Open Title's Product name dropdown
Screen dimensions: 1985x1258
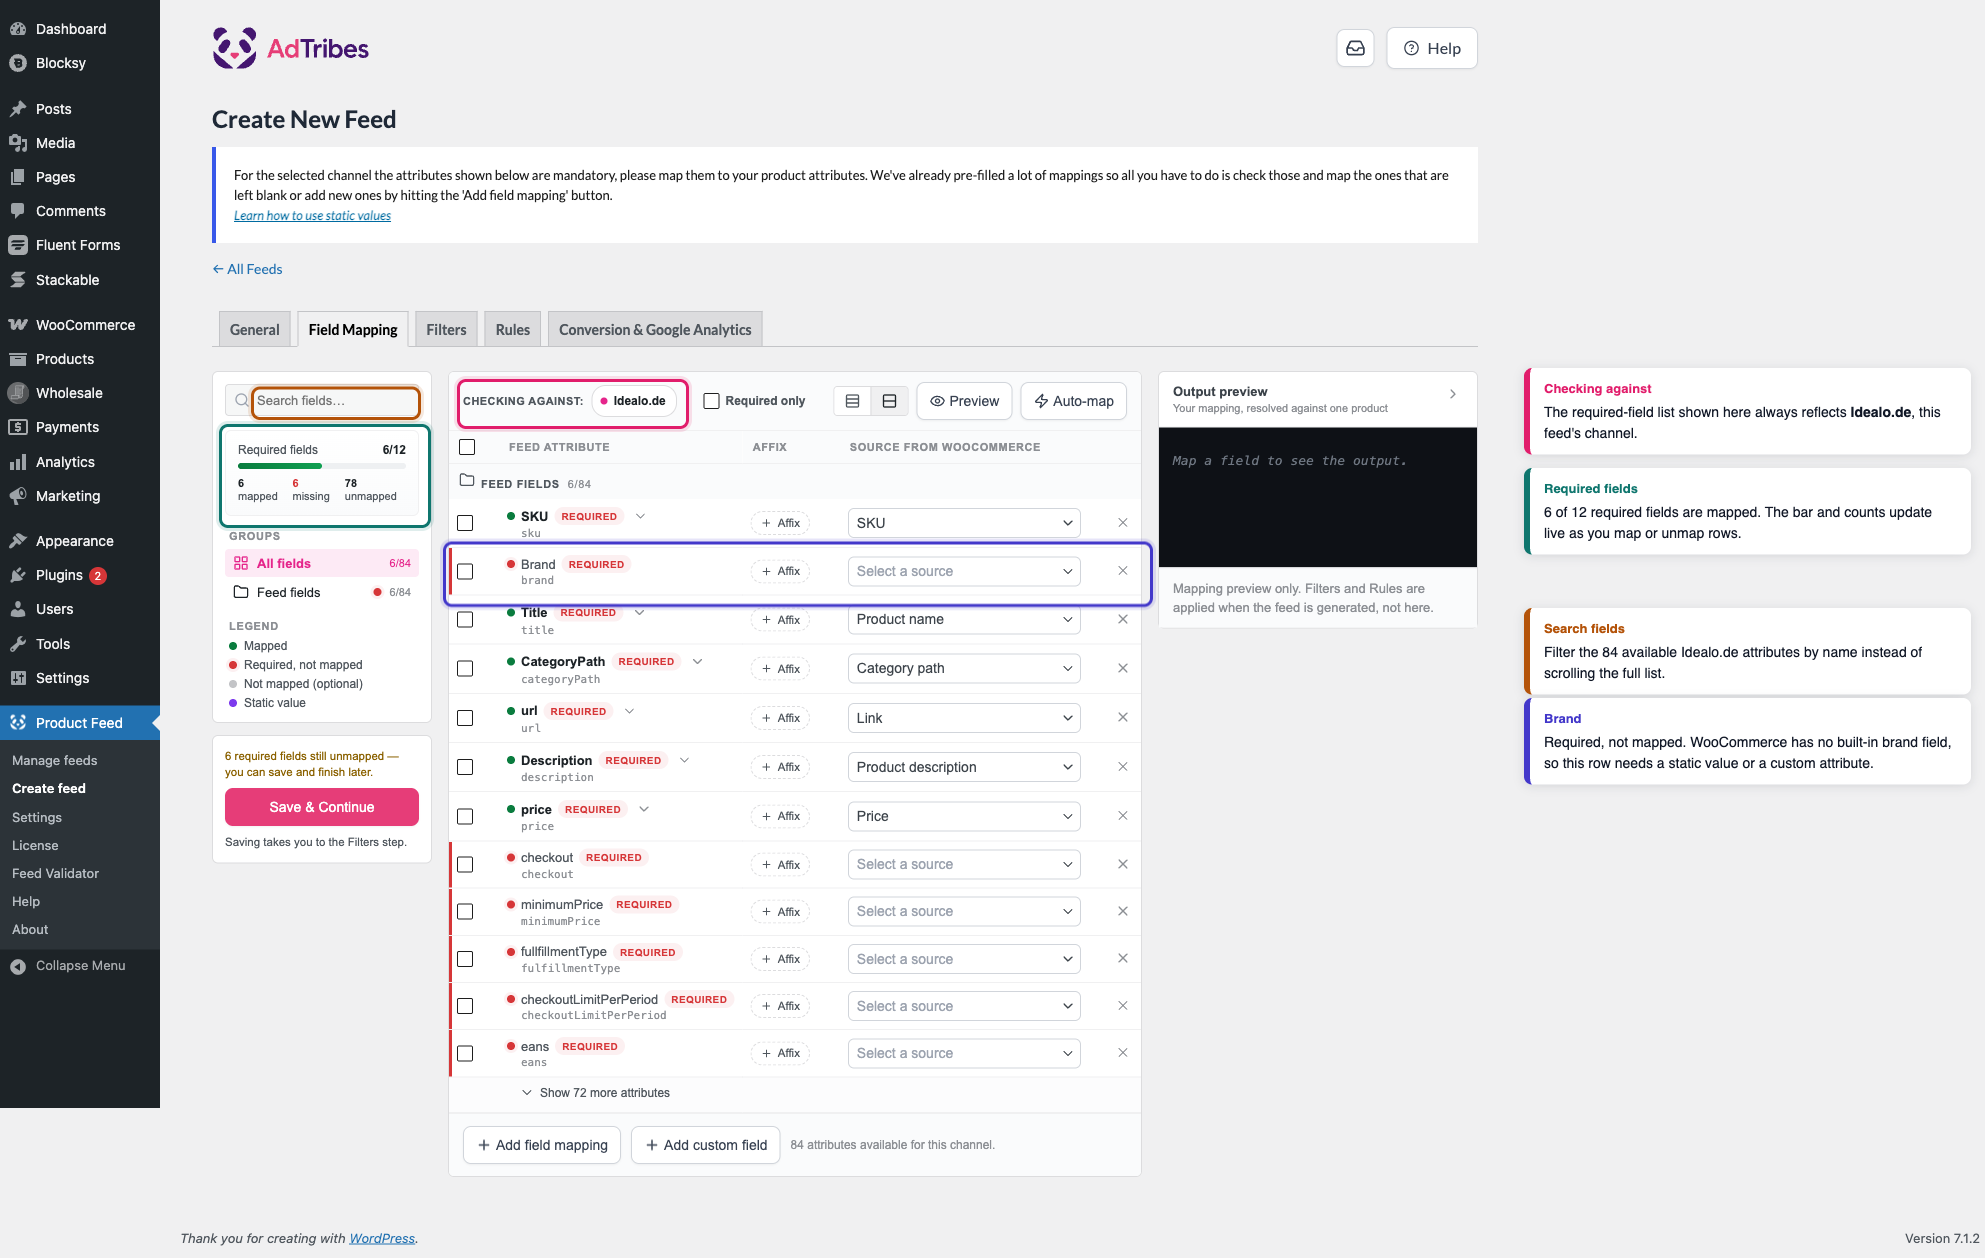[x=964, y=619]
